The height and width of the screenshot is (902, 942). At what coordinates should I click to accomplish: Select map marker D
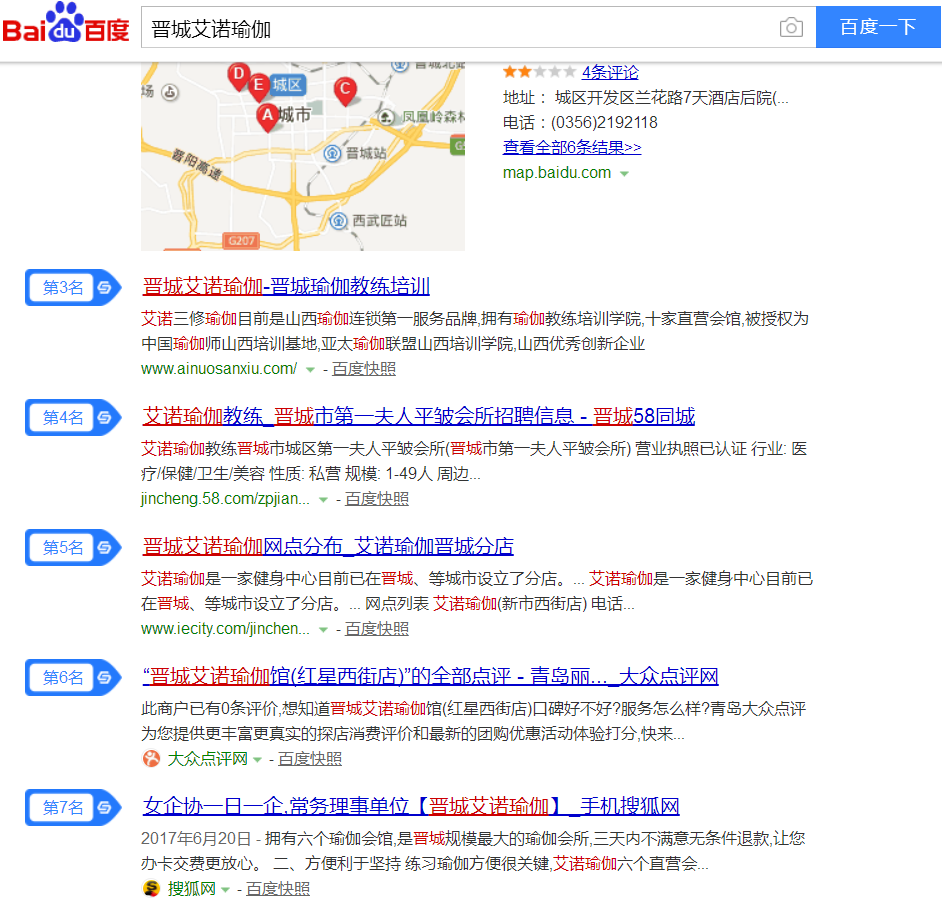[239, 76]
